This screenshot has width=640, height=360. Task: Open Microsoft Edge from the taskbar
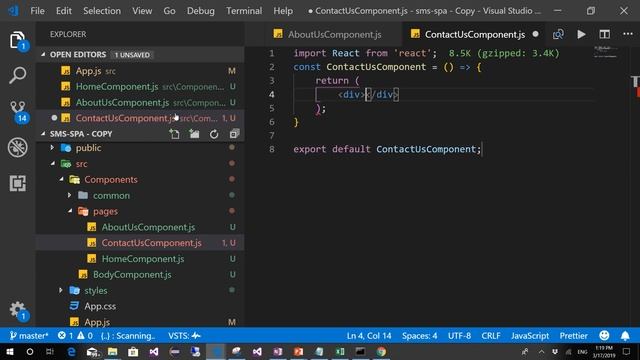[x=71, y=351]
